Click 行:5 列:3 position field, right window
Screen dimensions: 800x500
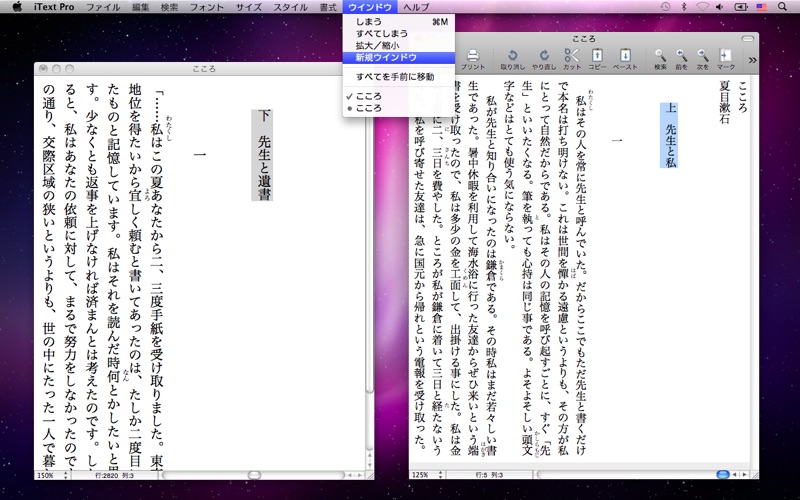click(x=489, y=474)
